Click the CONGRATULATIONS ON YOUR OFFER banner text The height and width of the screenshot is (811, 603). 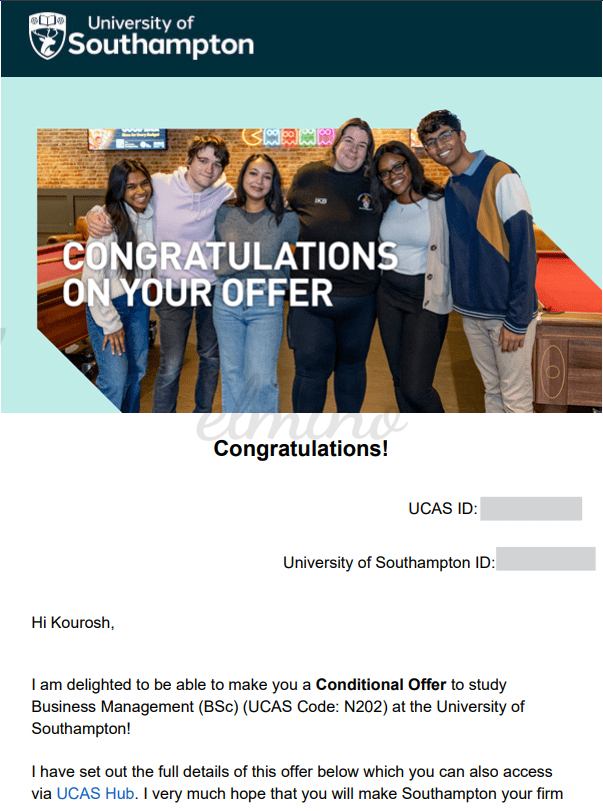tap(230, 274)
